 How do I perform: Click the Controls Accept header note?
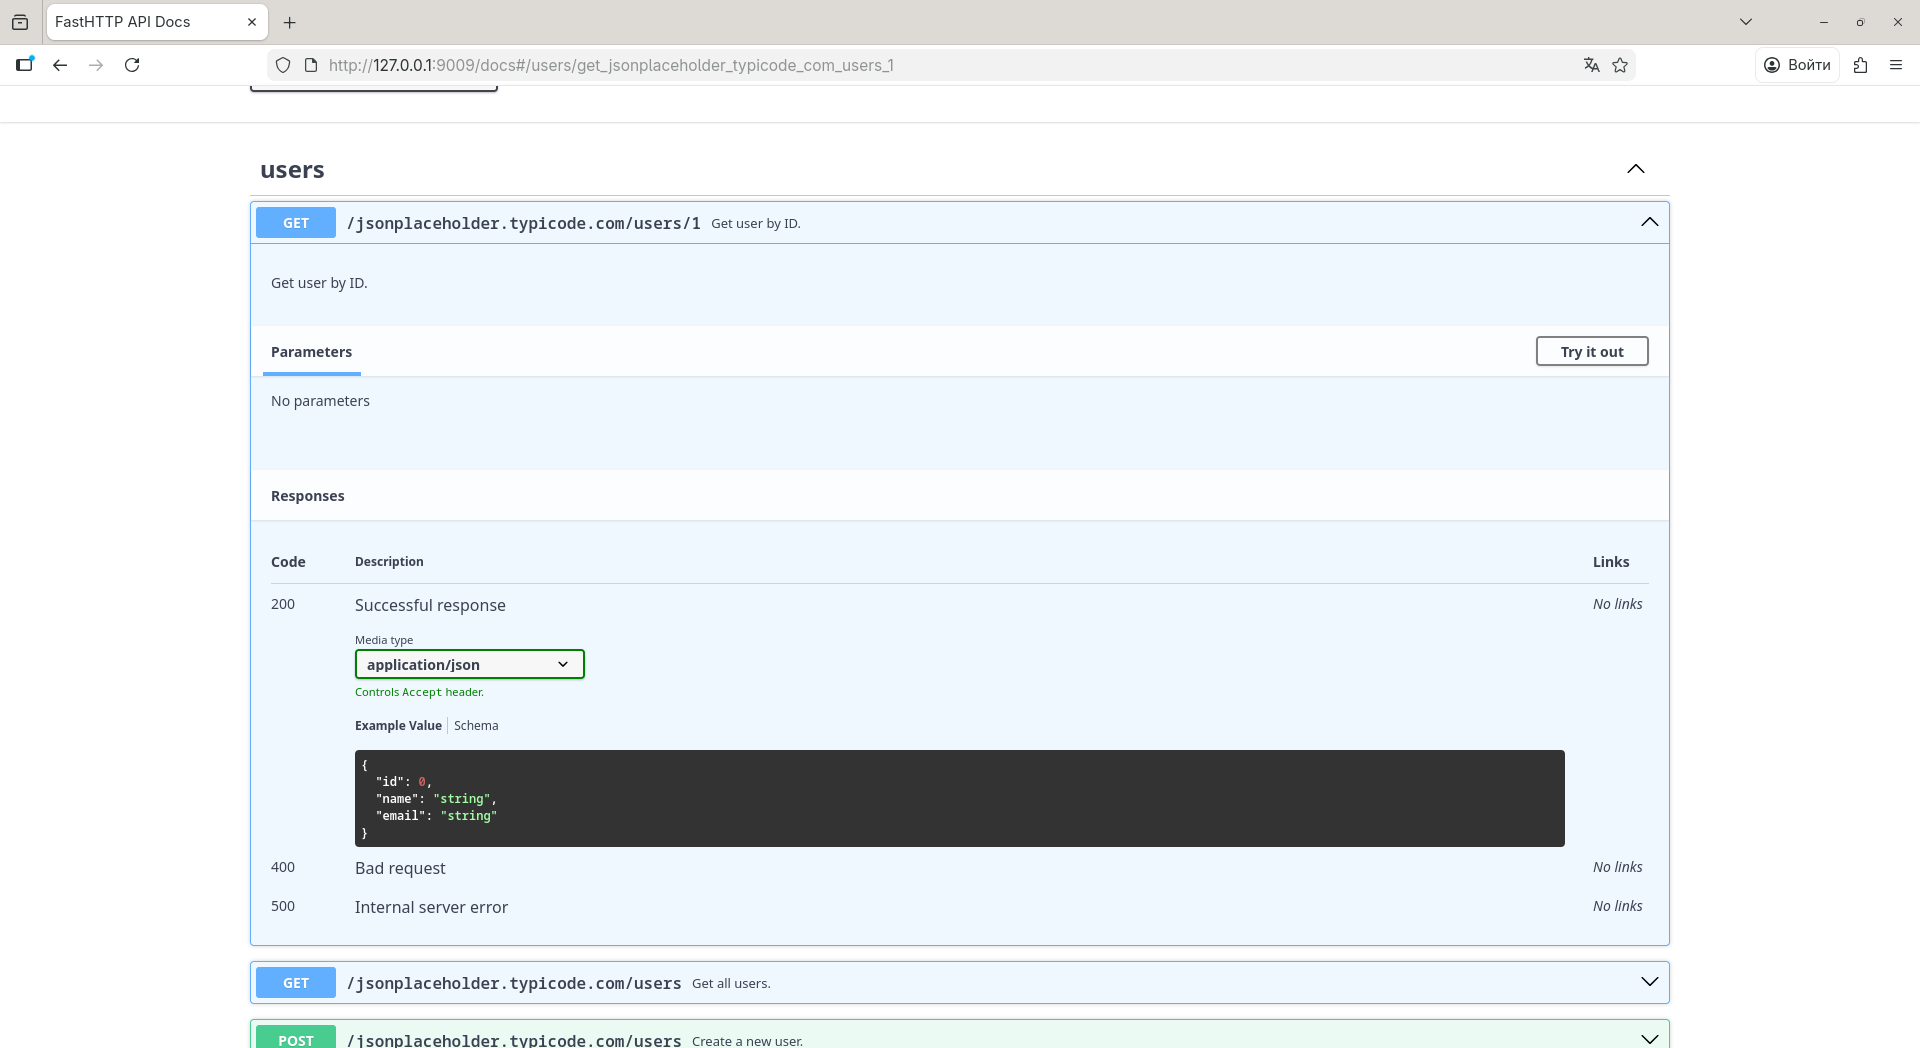tap(419, 692)
